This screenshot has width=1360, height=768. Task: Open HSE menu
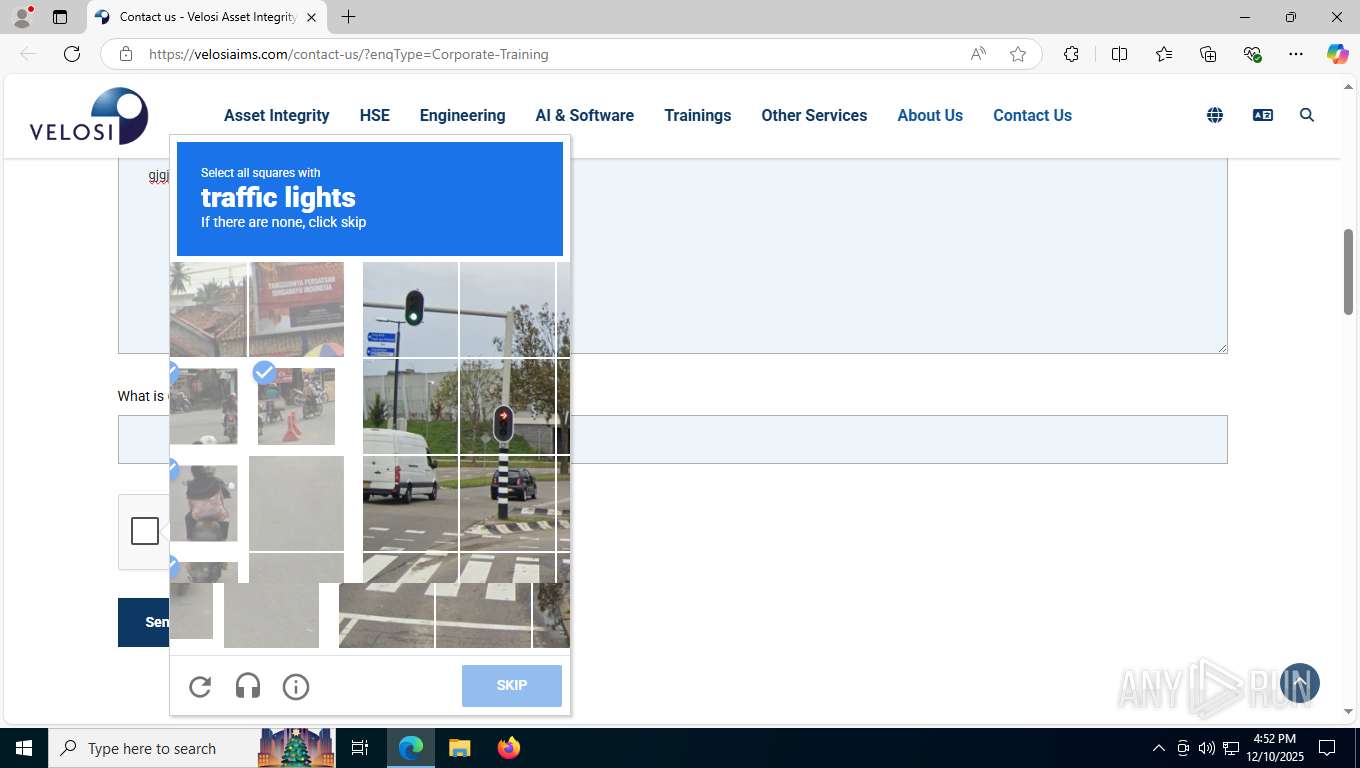tap(375, 115)
